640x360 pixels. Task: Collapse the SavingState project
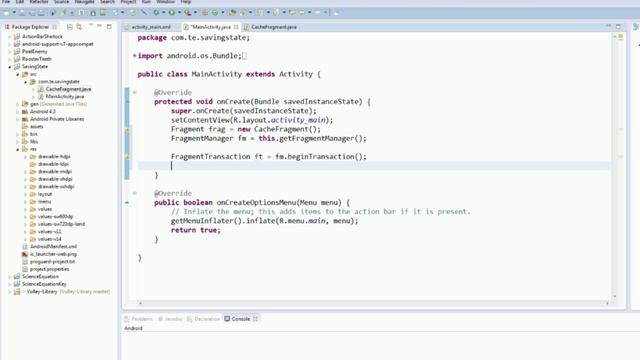(10, 67)
